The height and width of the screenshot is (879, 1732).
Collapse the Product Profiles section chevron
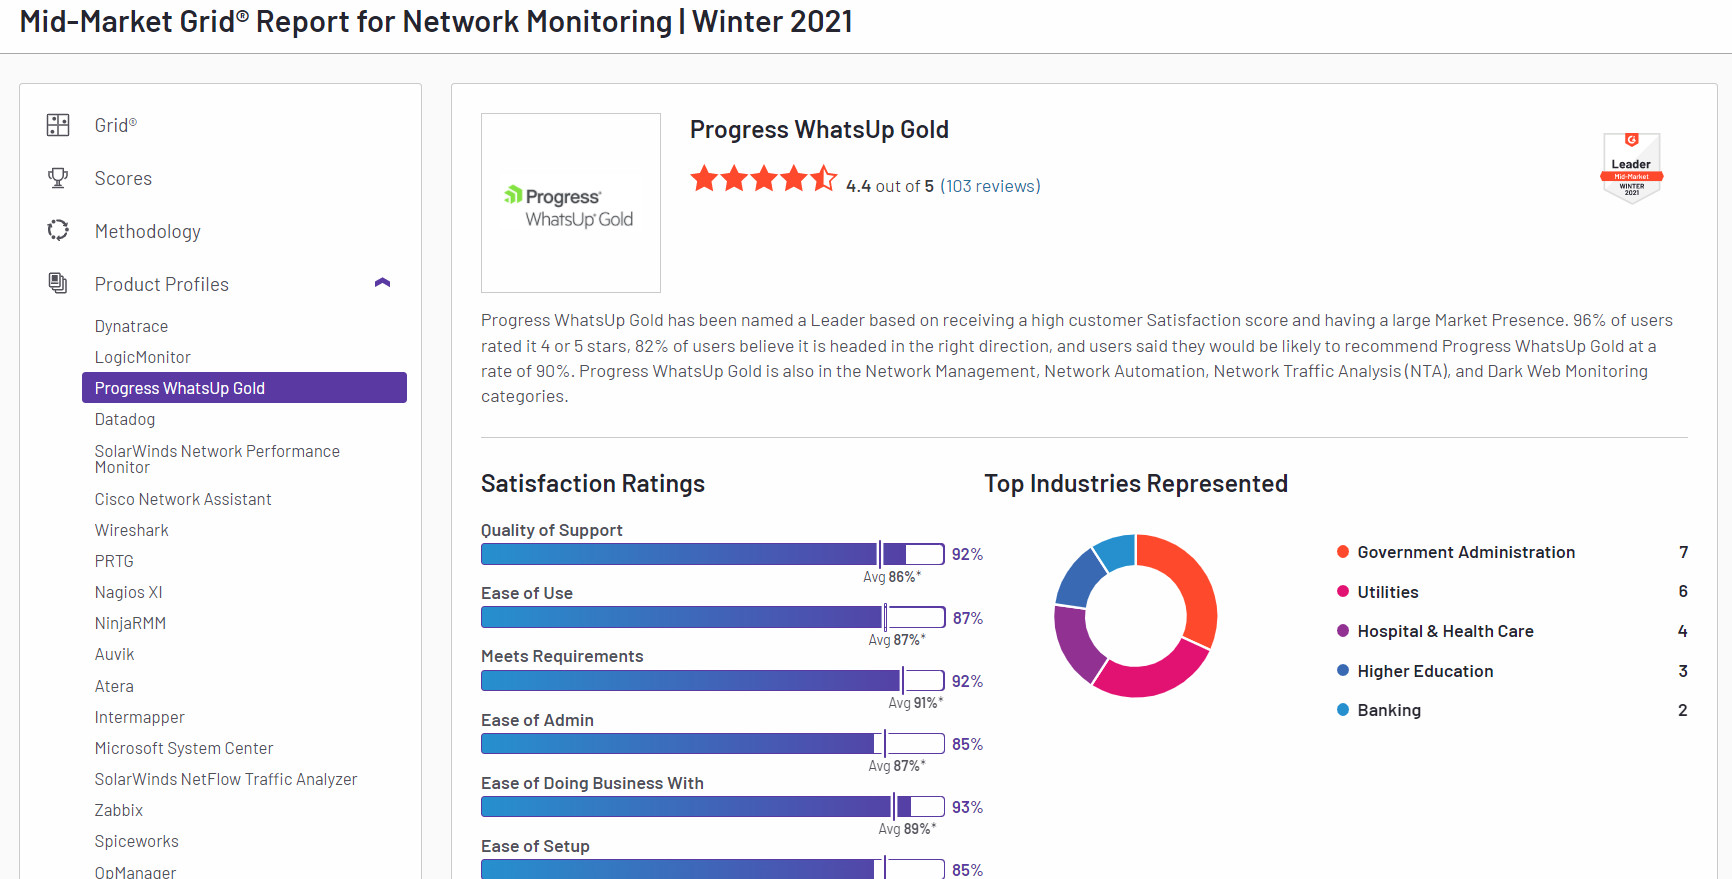coord(382,283)
